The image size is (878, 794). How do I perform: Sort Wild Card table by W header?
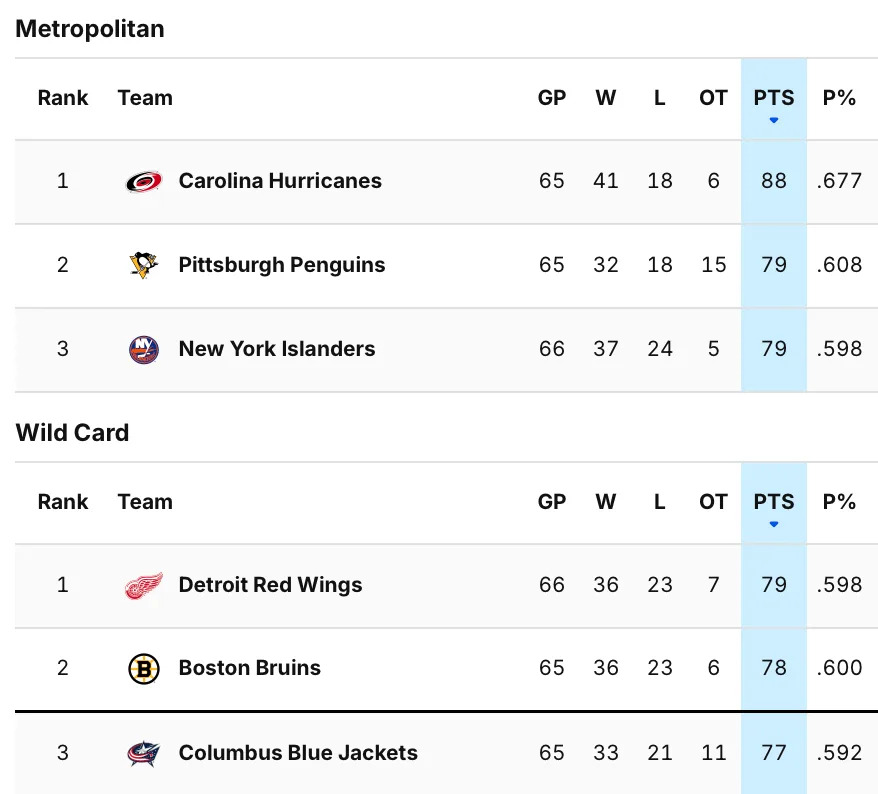(x=606, y=502)
